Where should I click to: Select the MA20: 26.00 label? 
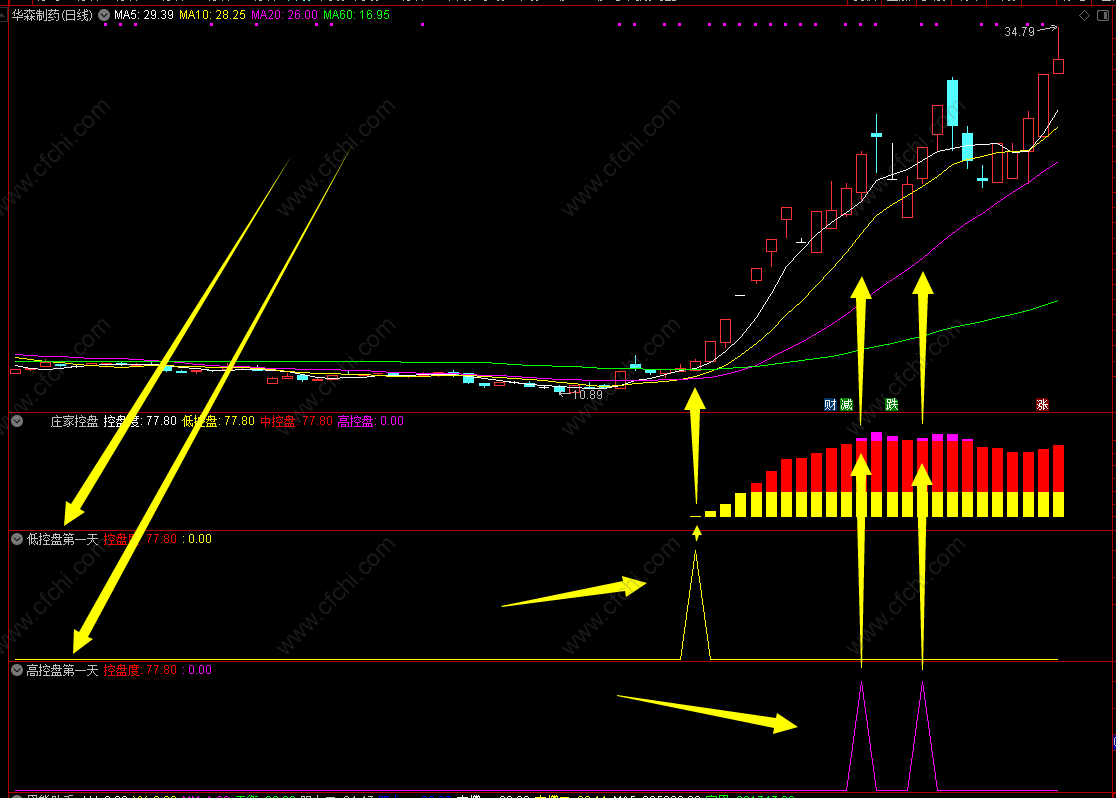pos(285,15)
